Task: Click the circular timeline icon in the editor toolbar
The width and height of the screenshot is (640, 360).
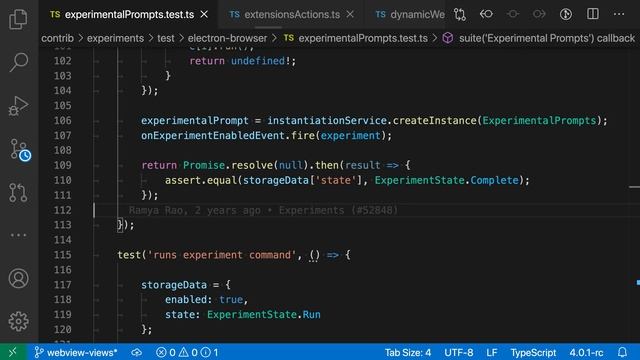Action: point(566,14)
